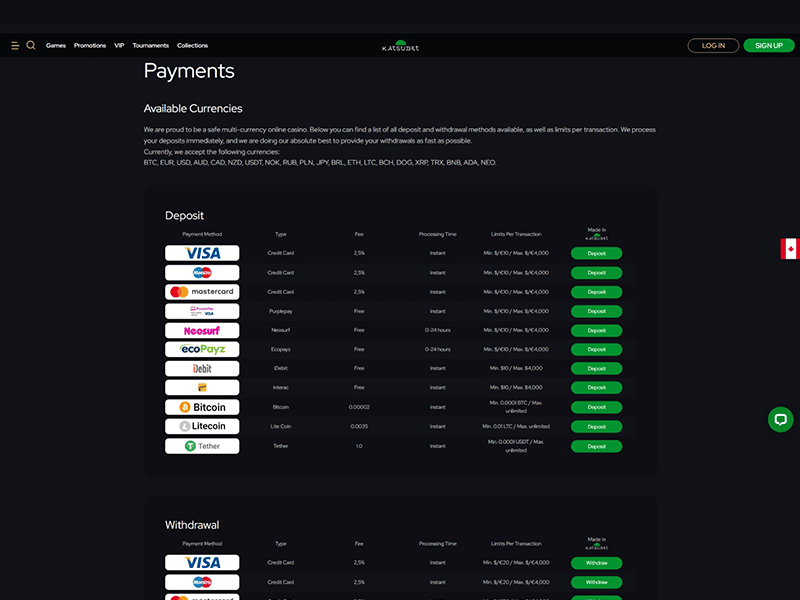800x600 pixels.
Task: Click Deposit button for Tether
Action: pyautogui.click(x=596, y=446)
